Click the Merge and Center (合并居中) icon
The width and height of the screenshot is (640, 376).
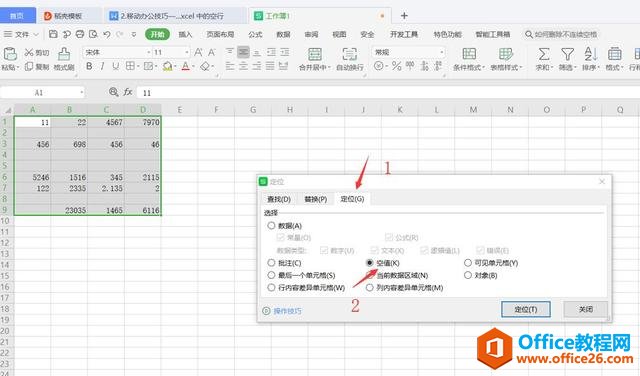tap(315, 54)
